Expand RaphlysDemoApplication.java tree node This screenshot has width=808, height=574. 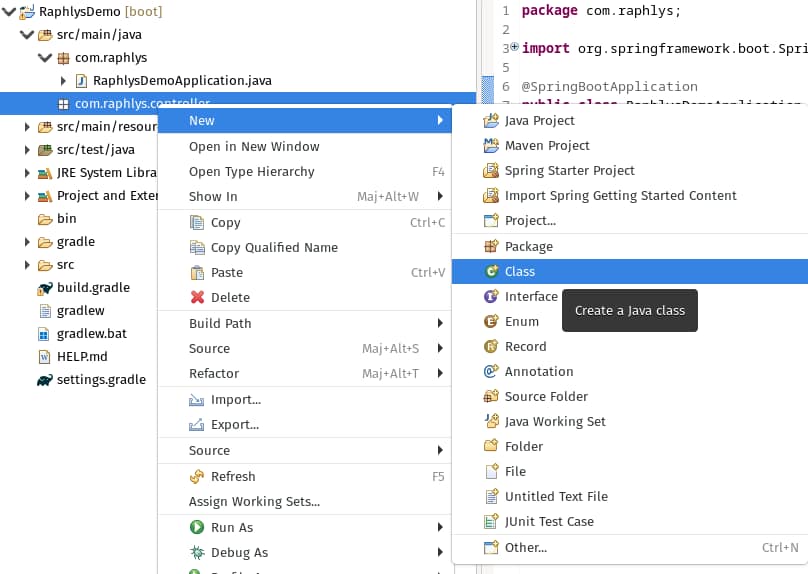point(63,81)
